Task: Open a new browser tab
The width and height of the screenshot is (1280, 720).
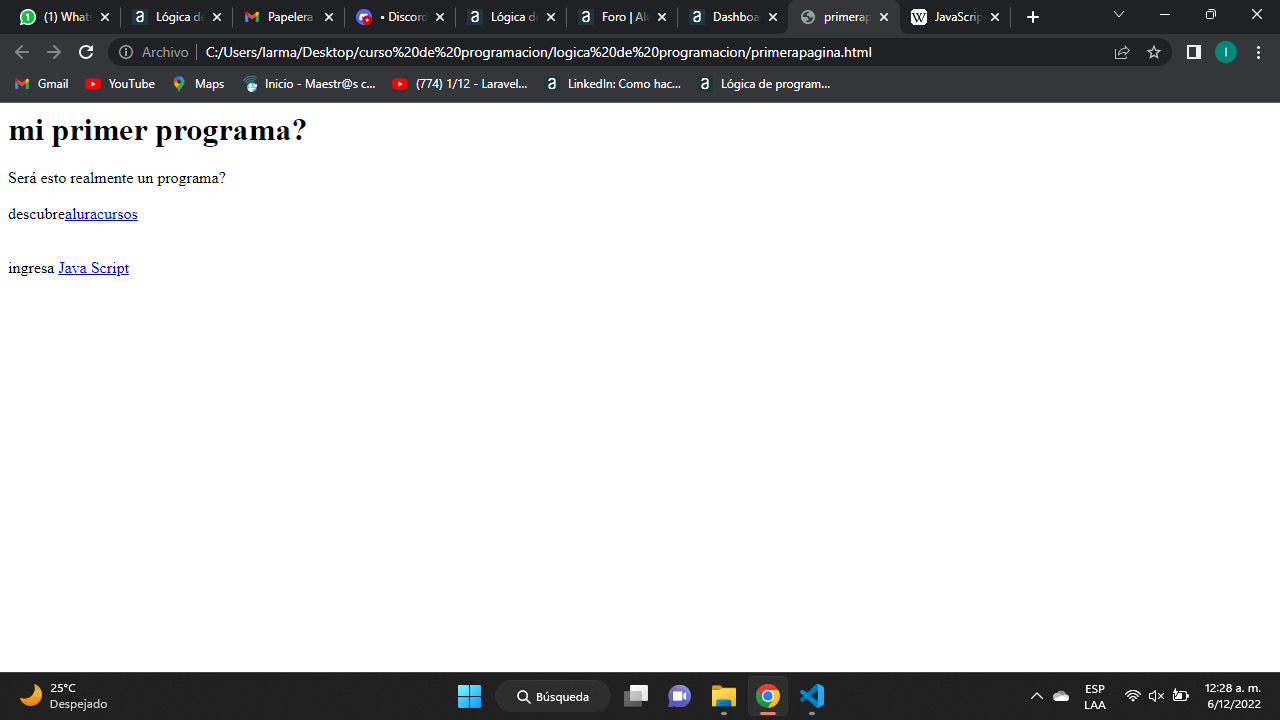Action: (x=1033, y=17)
